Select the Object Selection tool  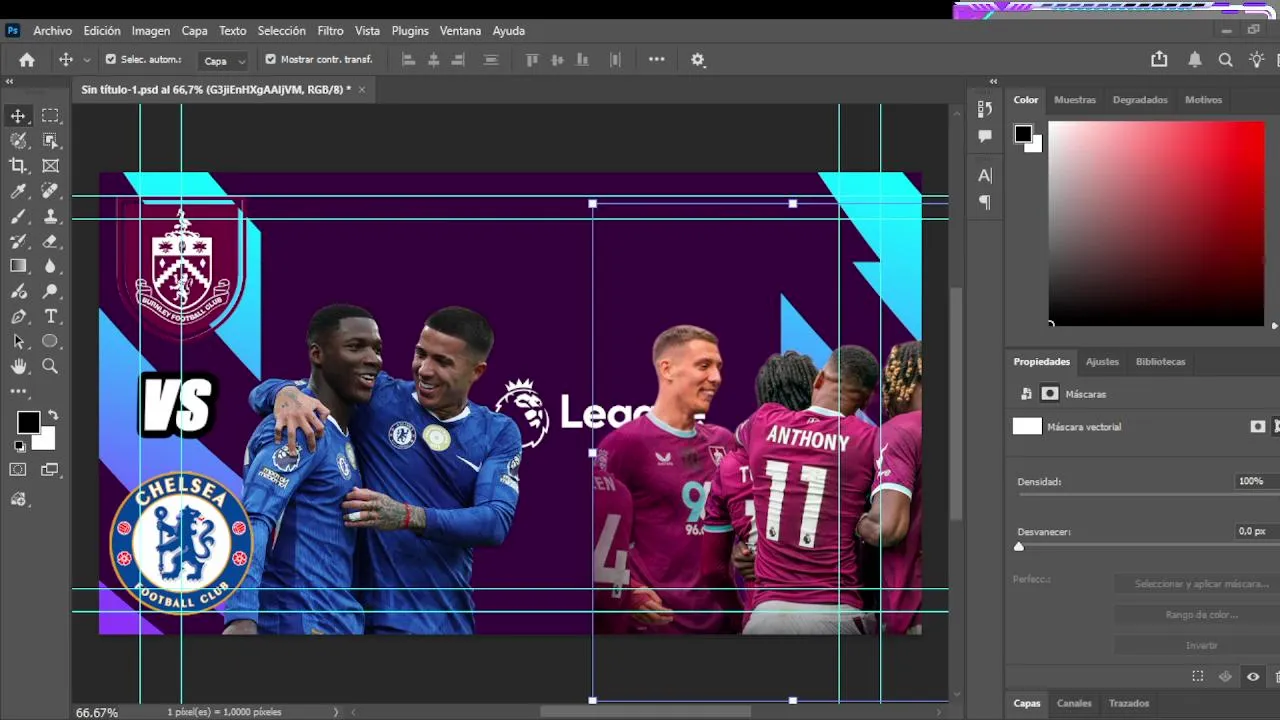pos(50,141)
